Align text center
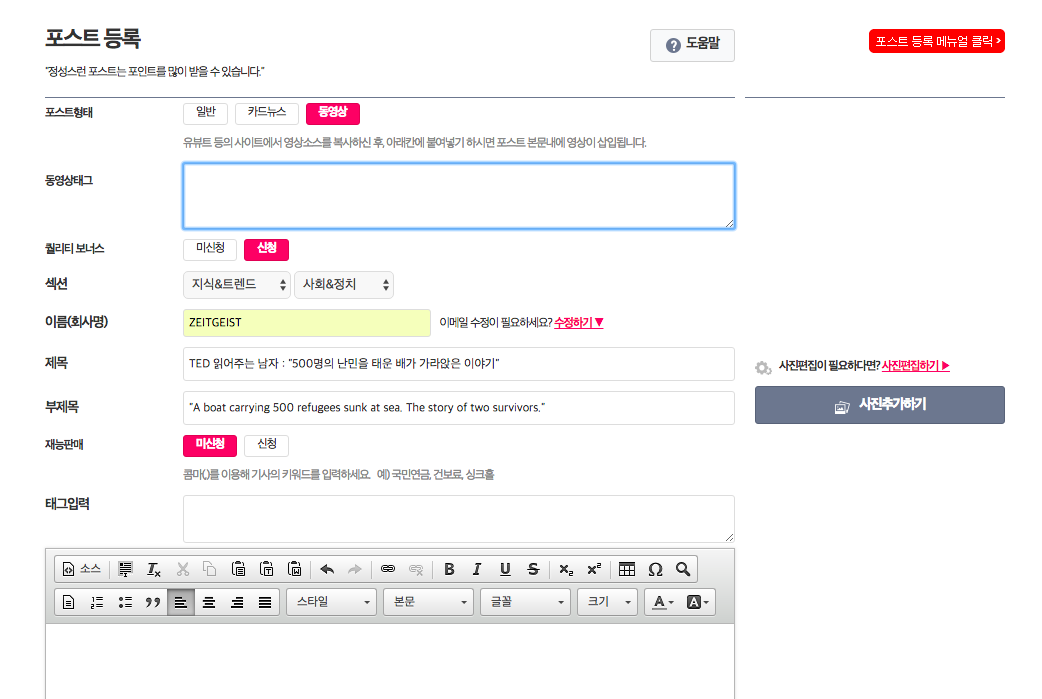The width and height of the screenshot is (1042, 699). point(209,602)
